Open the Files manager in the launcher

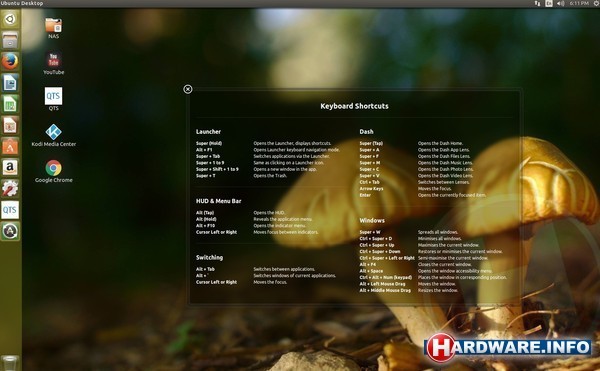coord(10,40)
